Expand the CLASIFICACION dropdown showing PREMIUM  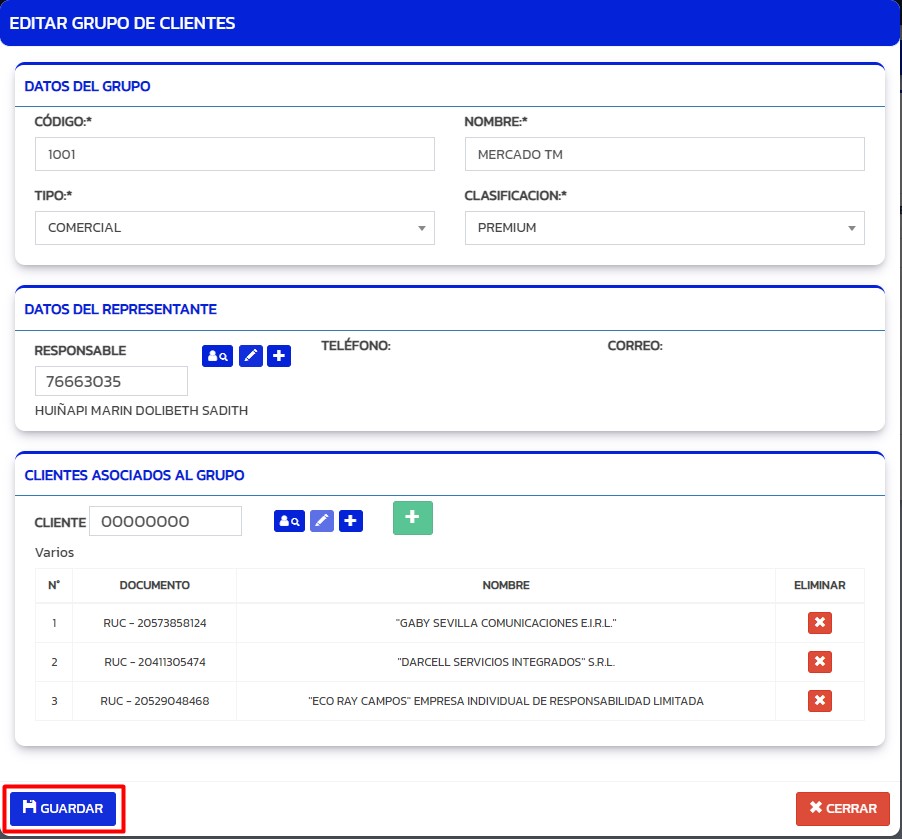pos(664,228)
